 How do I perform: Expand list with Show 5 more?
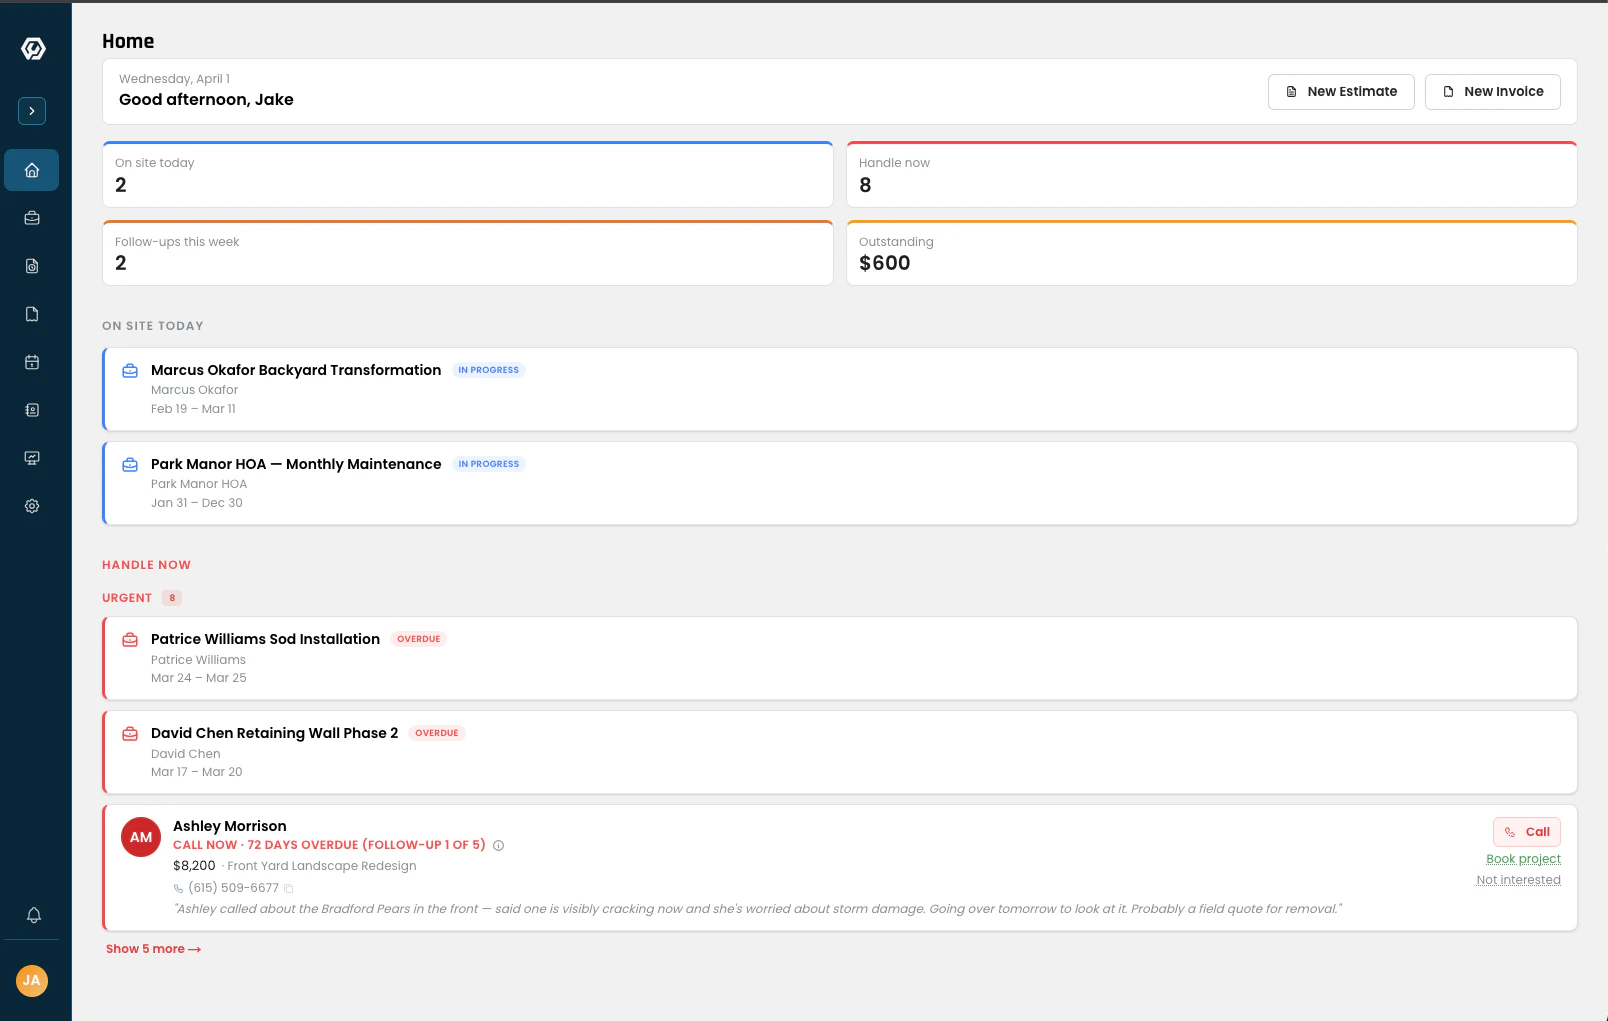coord(153,949)
